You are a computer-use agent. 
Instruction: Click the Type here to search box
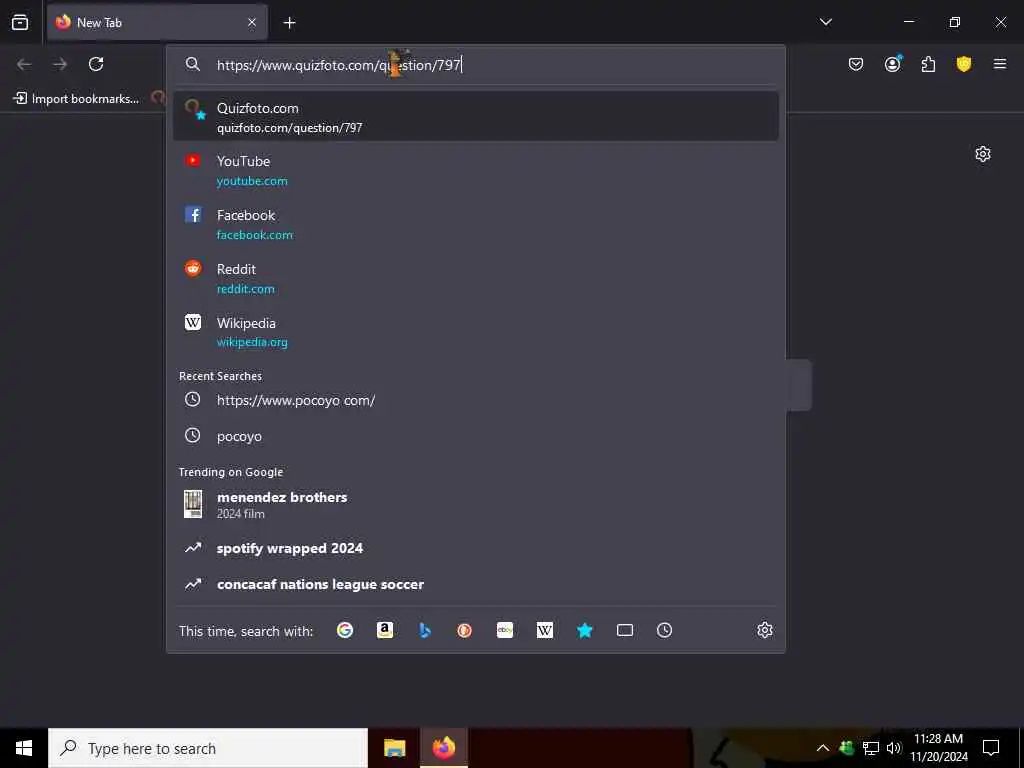208,748
